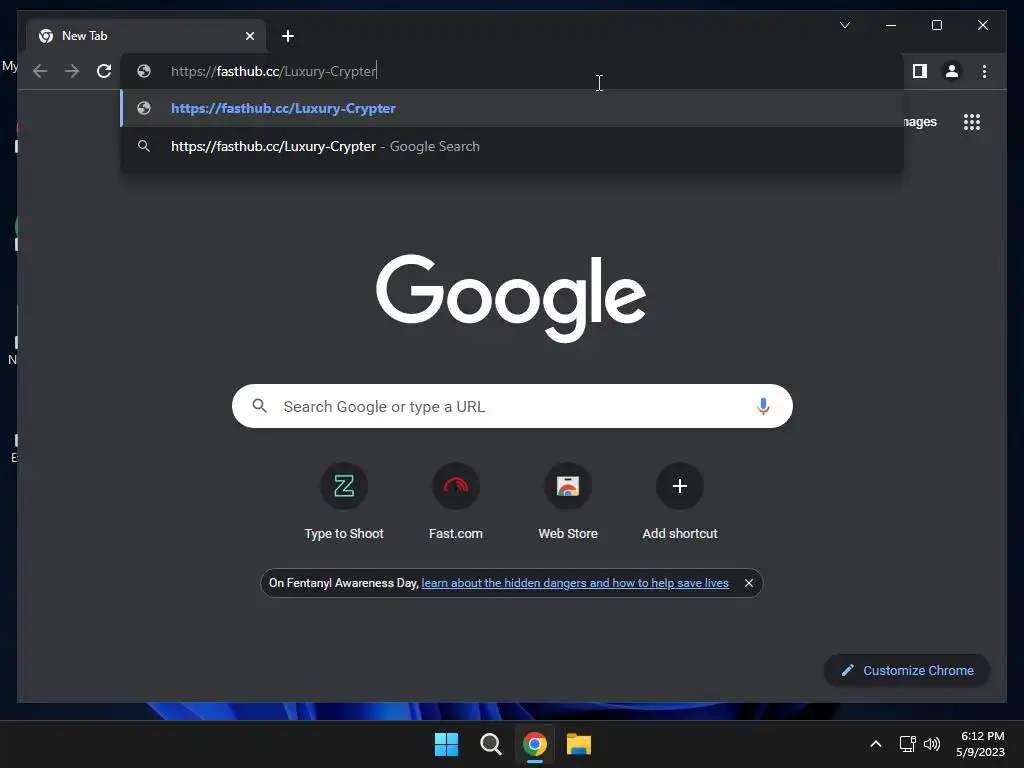Select the Google Search suggestion row
Viewport: 1024px width, 768px height.
(x=512, y=146)
